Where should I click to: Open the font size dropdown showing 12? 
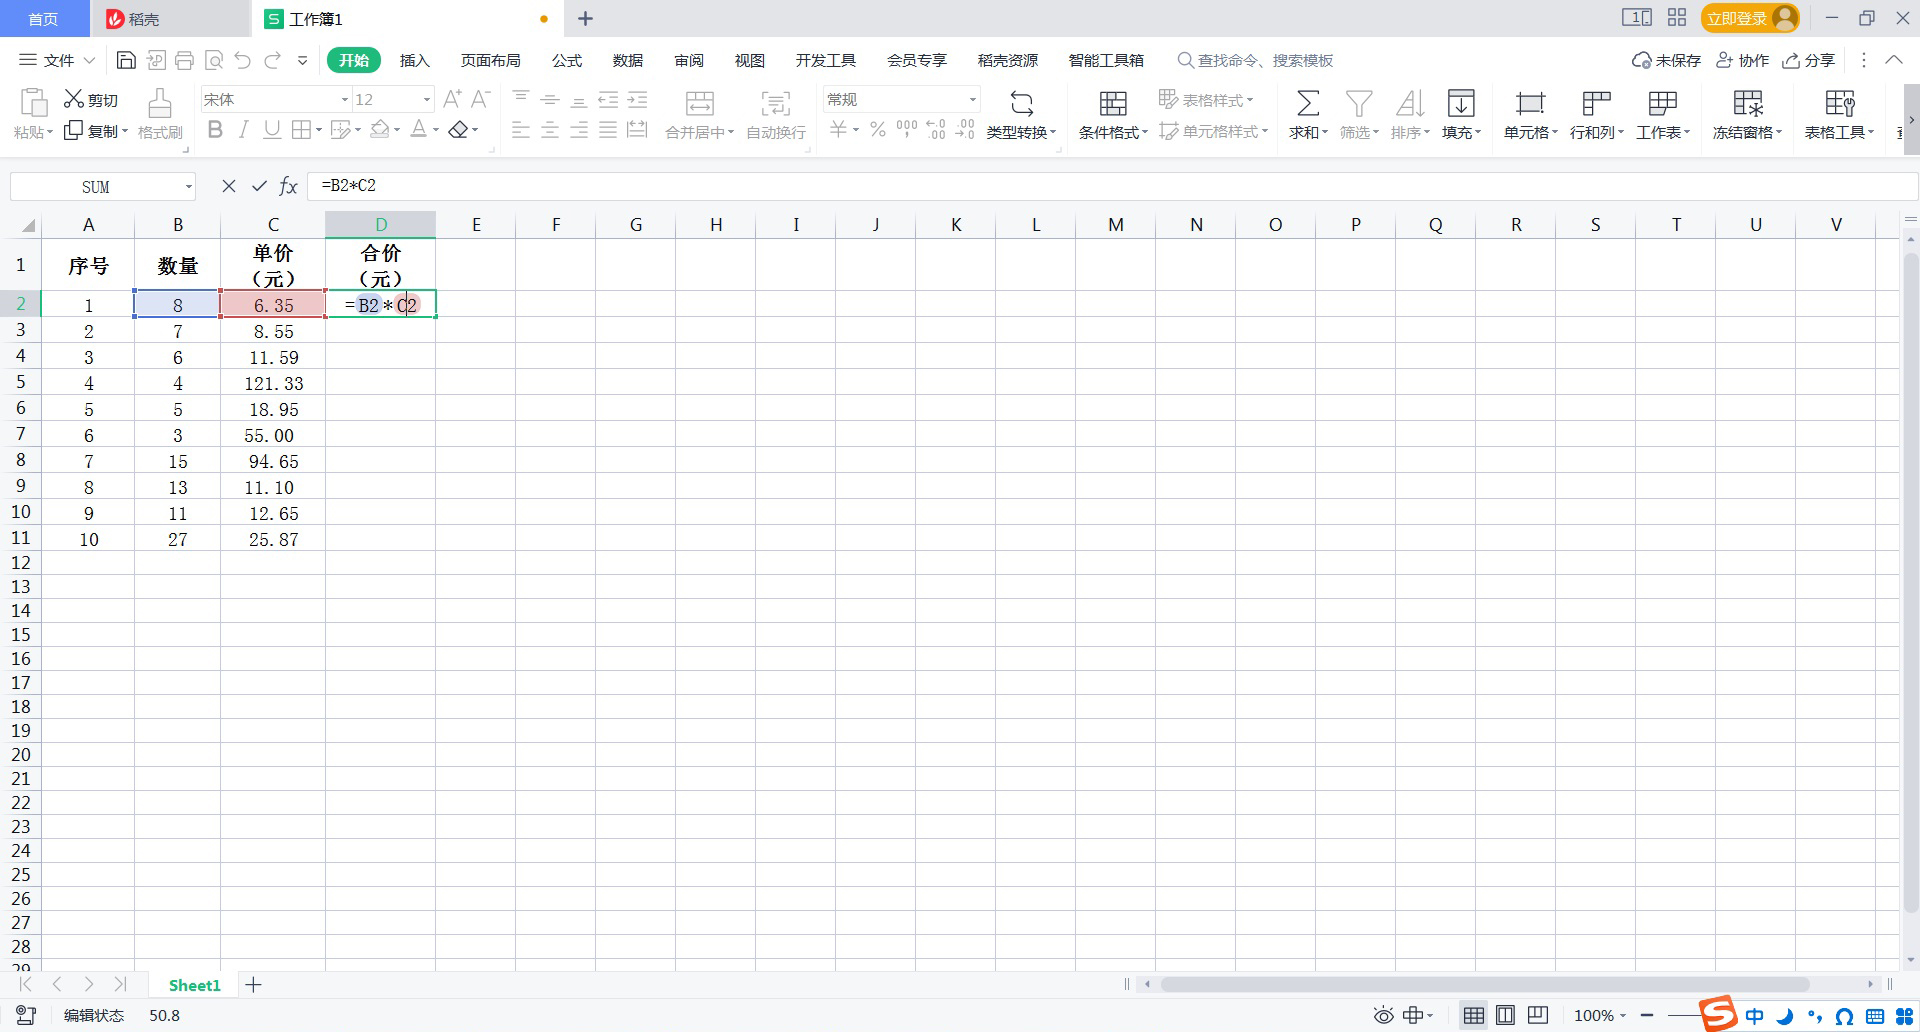click(x=427, y=99)
